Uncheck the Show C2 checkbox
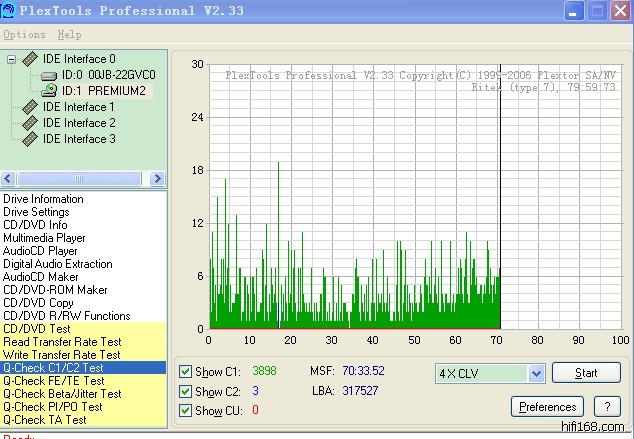Screen dimensions: 634x439 [x=184, y=391]
